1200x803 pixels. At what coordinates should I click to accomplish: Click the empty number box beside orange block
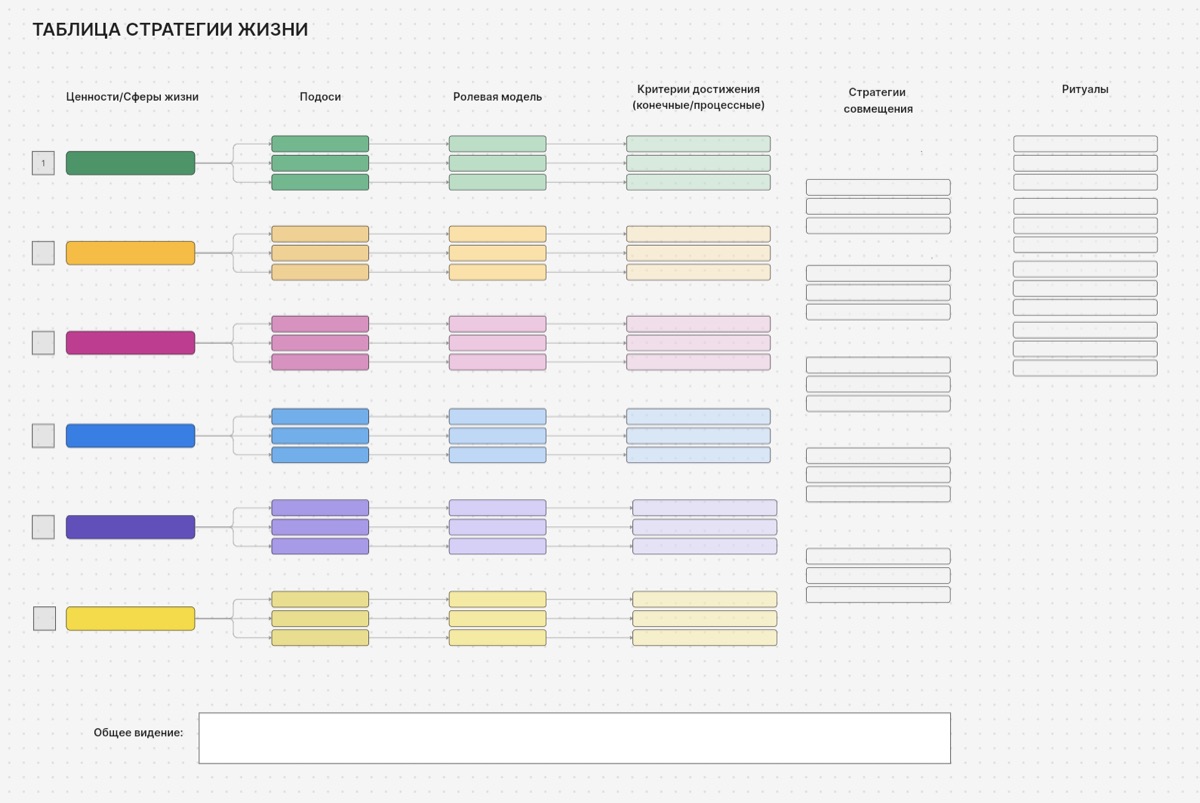pyautogui.click(x=43, y=253)
